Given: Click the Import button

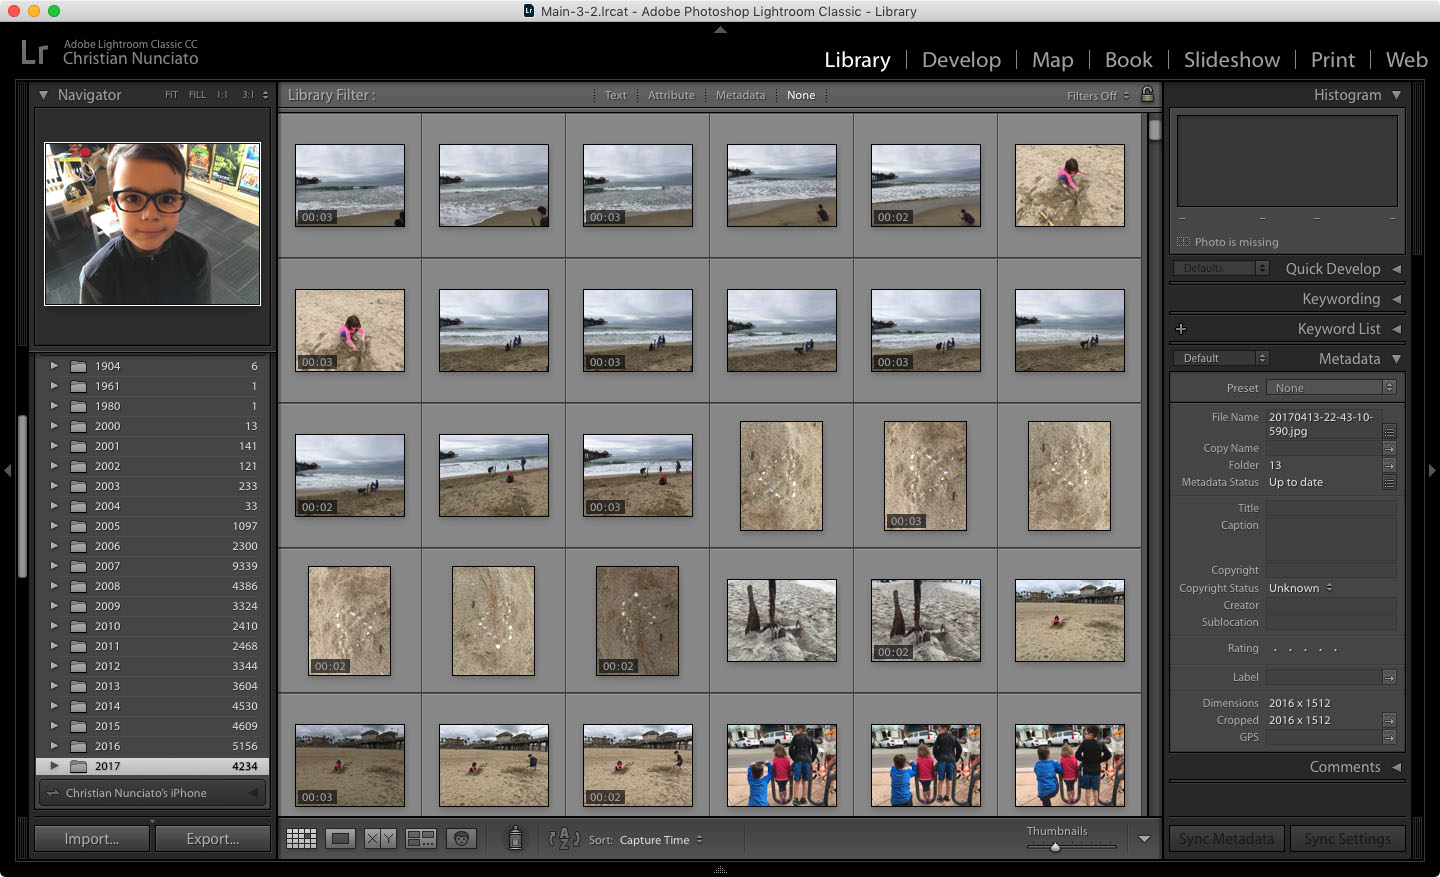Looking at the screenshot, I should pyautogui.click(x=92, y=839).
